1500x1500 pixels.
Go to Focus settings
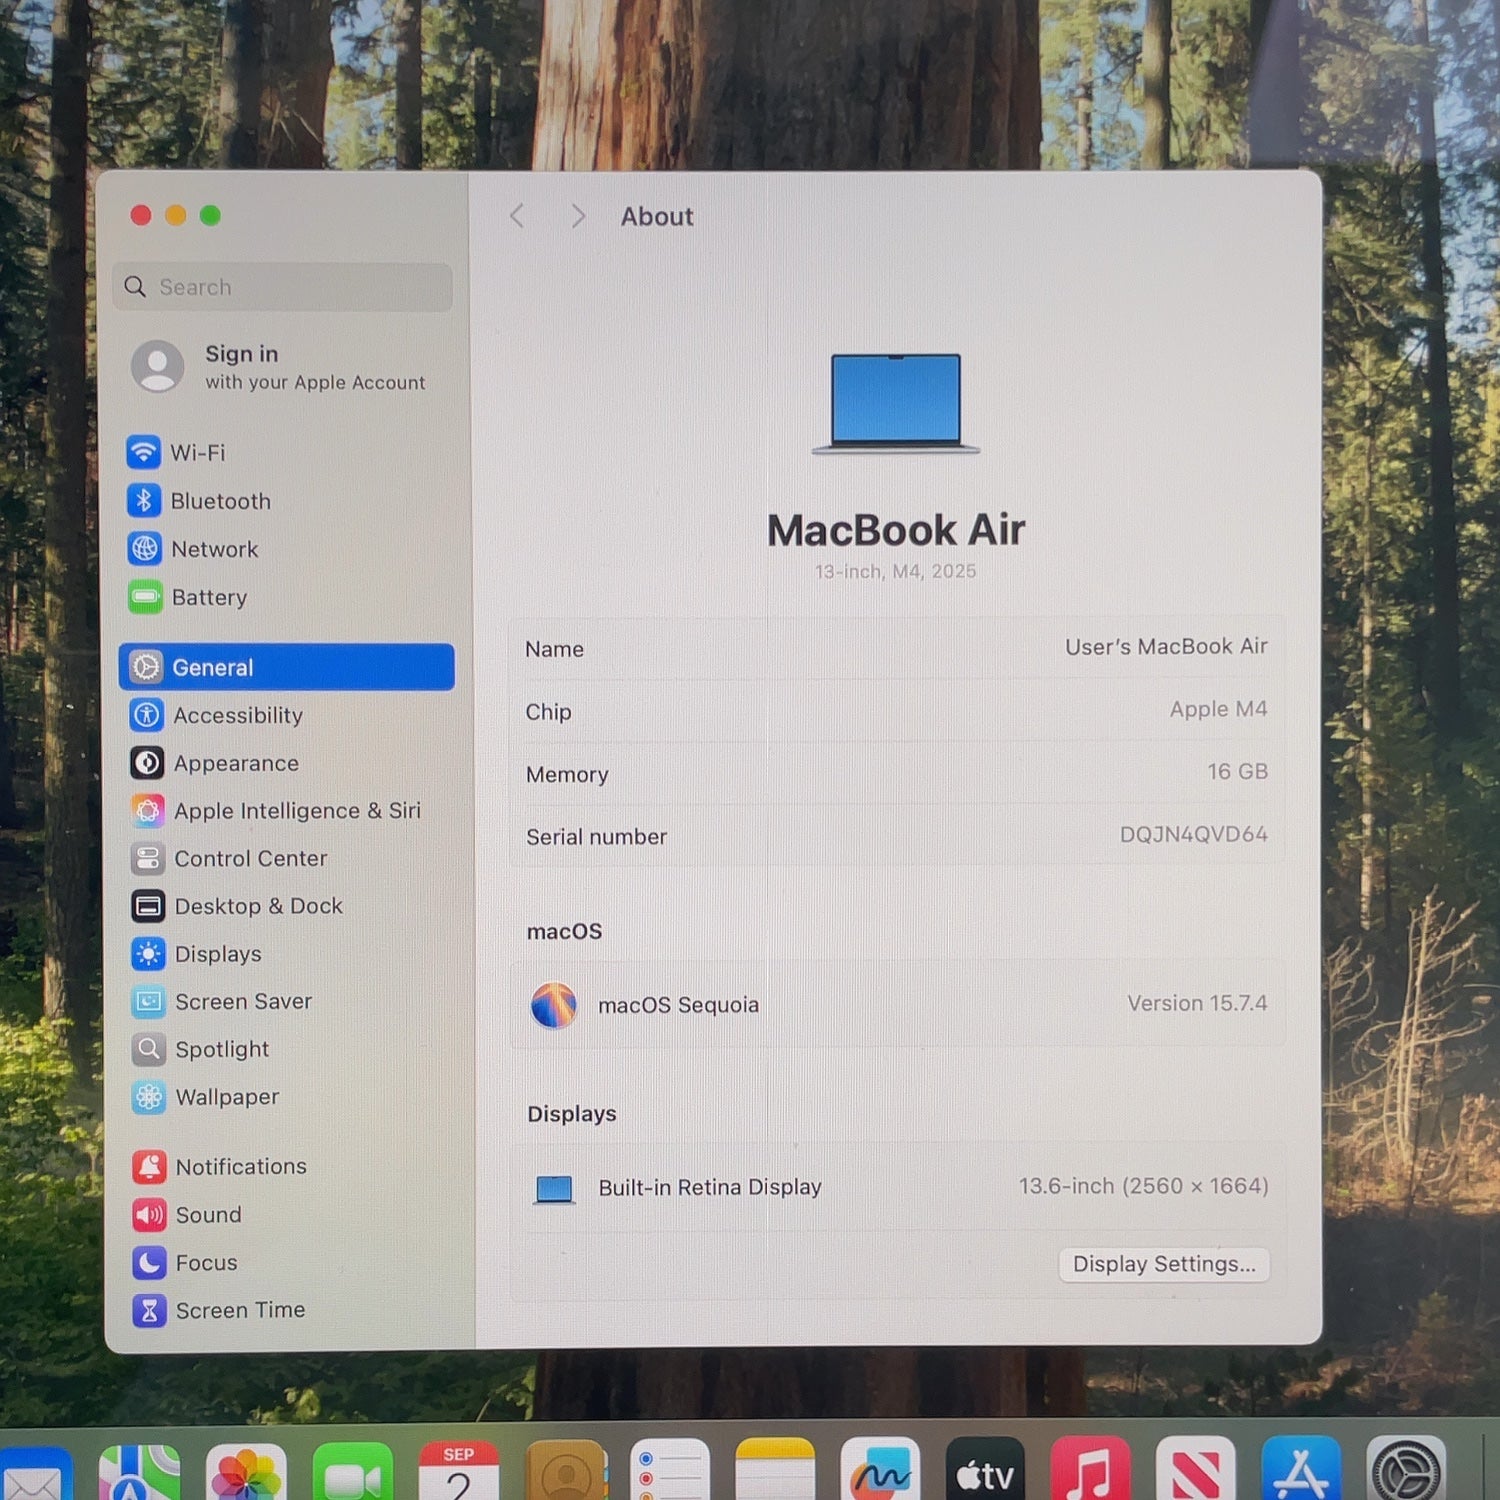(x=185, y=1262)
